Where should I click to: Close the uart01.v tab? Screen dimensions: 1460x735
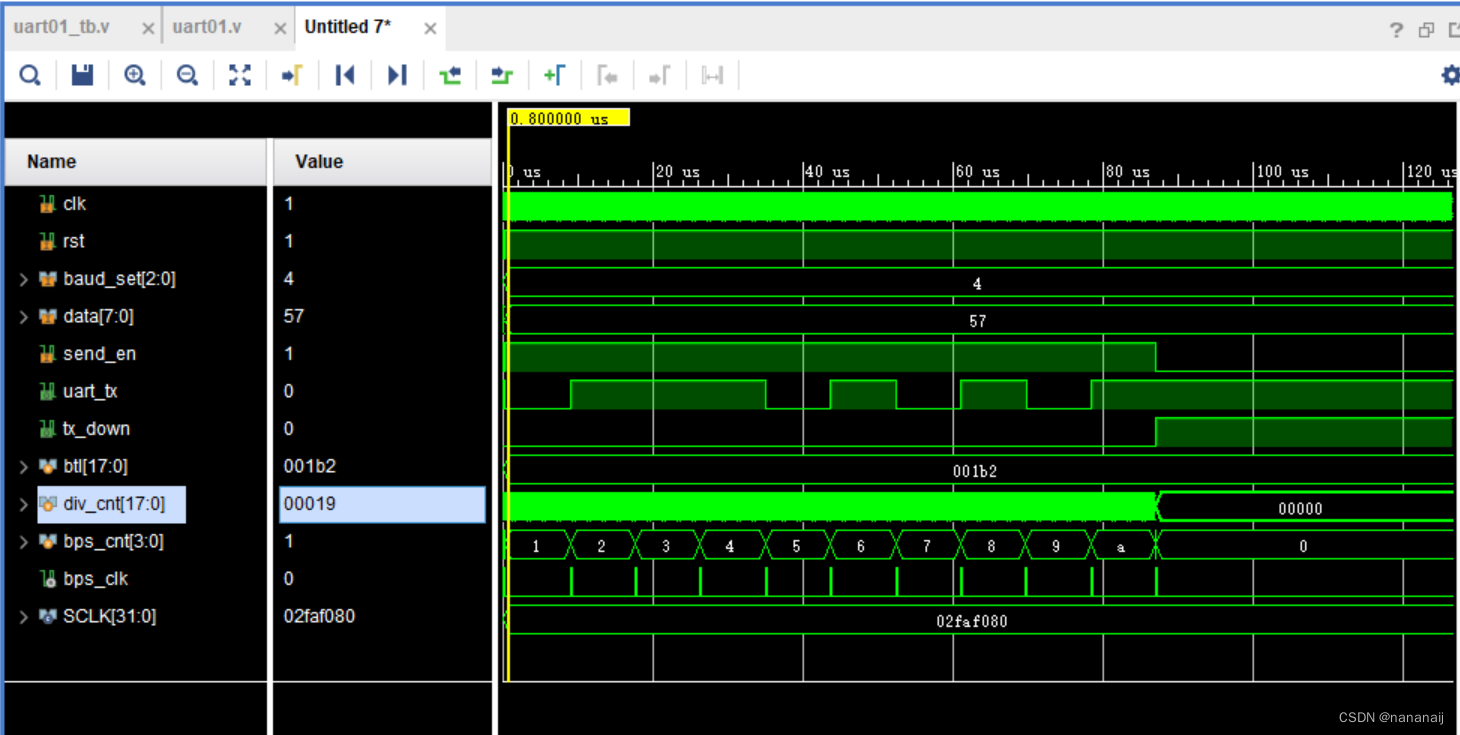(279, 29)
